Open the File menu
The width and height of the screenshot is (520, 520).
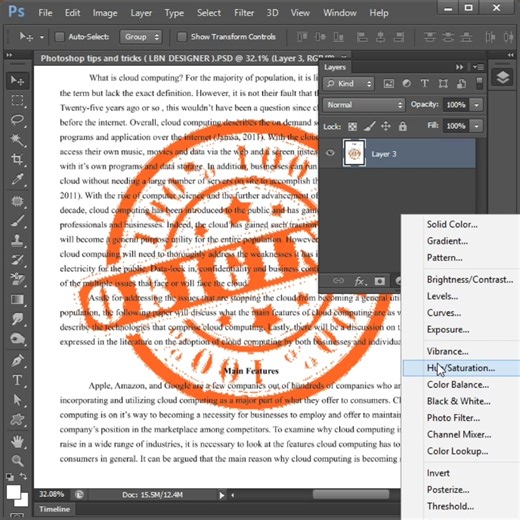tap(45, 13)
